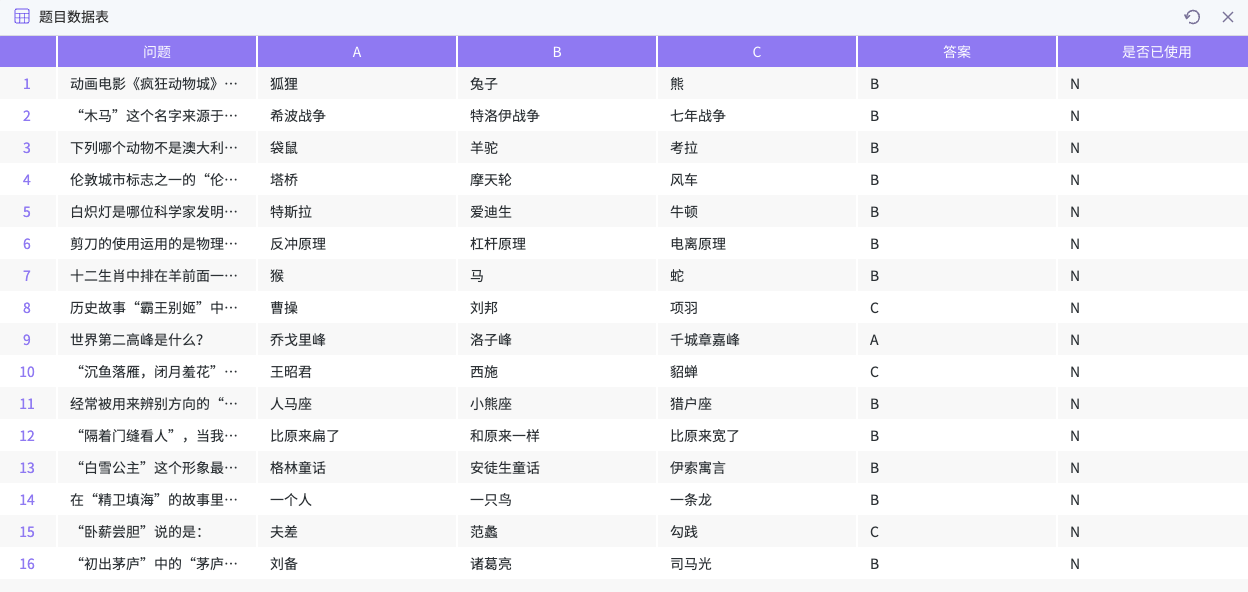Click the cell 电离原理

[757, 244]
